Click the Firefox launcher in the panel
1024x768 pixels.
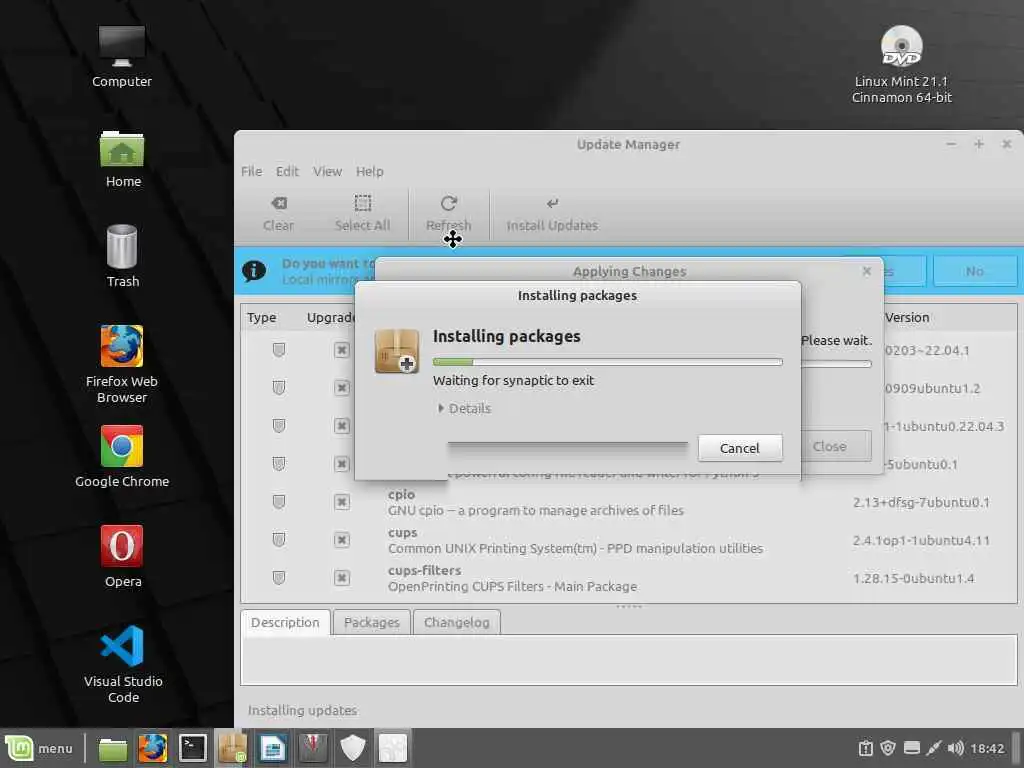(x=153, y=748)
